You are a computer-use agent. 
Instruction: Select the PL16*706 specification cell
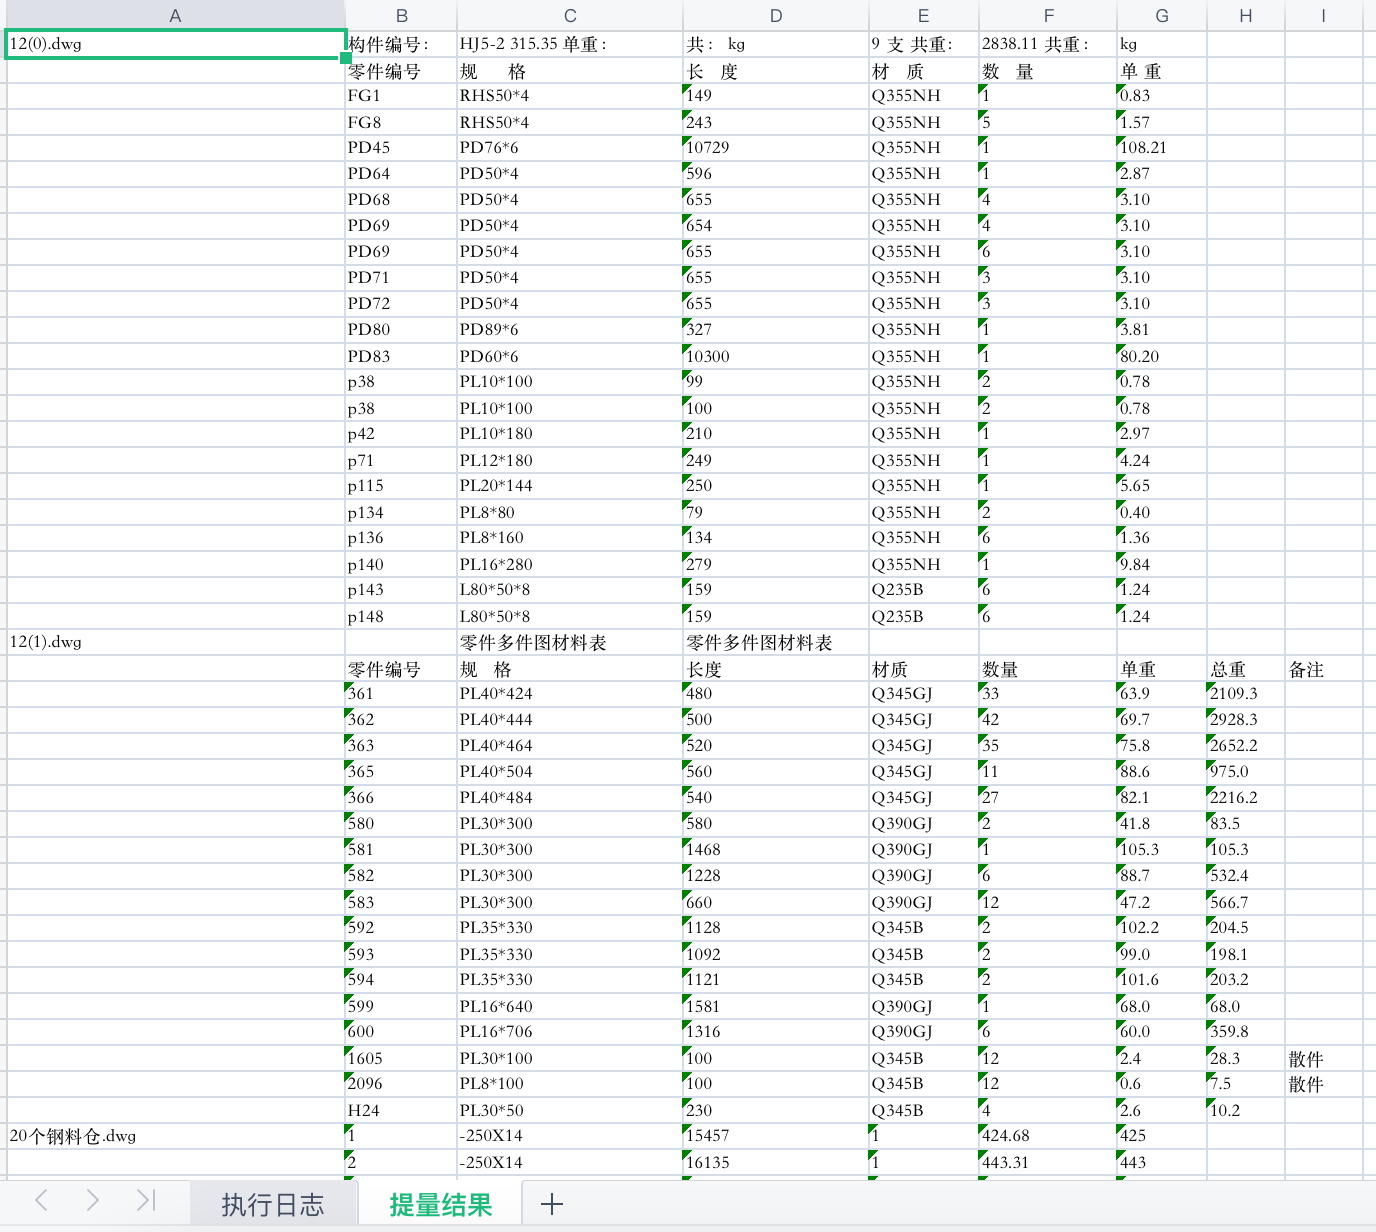569,1032
